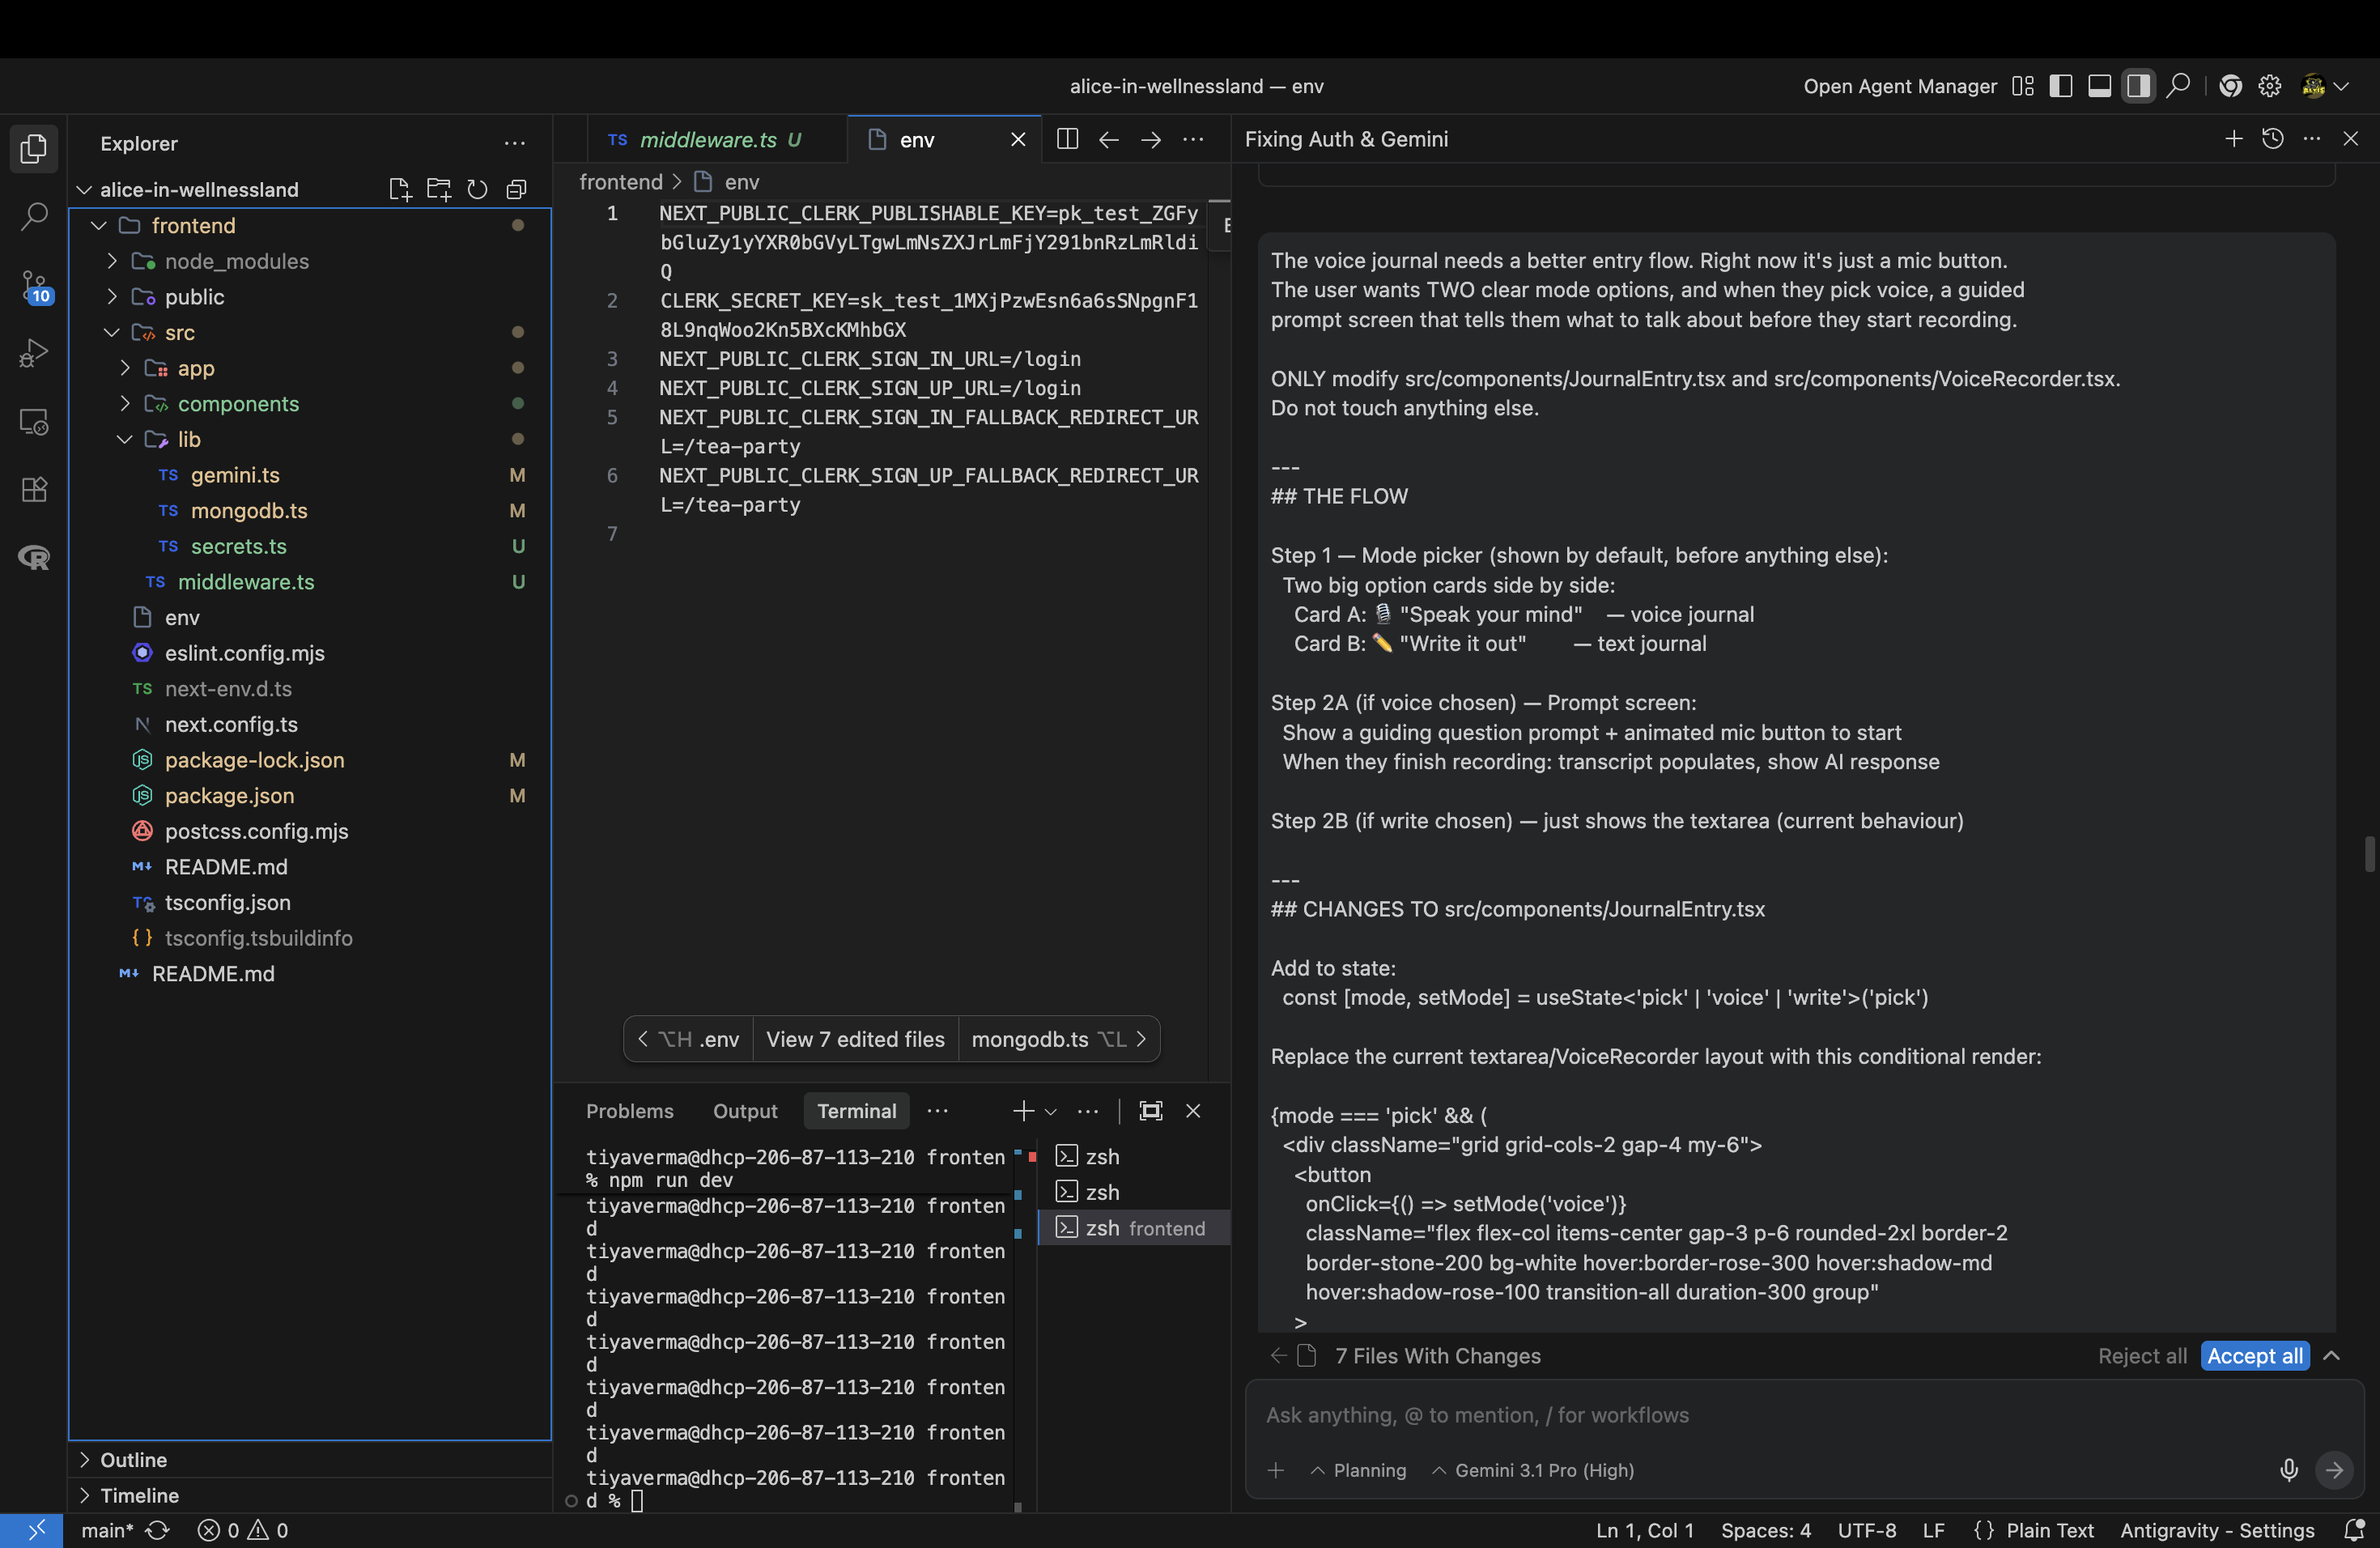This screenshot has height=1548, width=2380.
Task: Open the Run and Debug view
Action: (34, 353)
